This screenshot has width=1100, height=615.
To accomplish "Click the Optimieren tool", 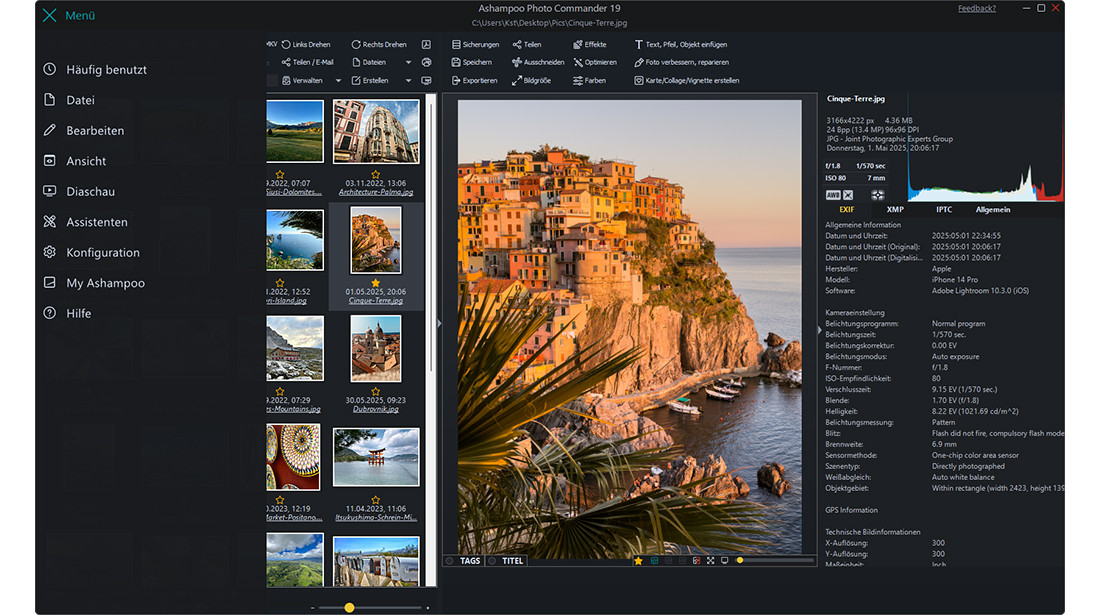I will [x=595, y=62].
